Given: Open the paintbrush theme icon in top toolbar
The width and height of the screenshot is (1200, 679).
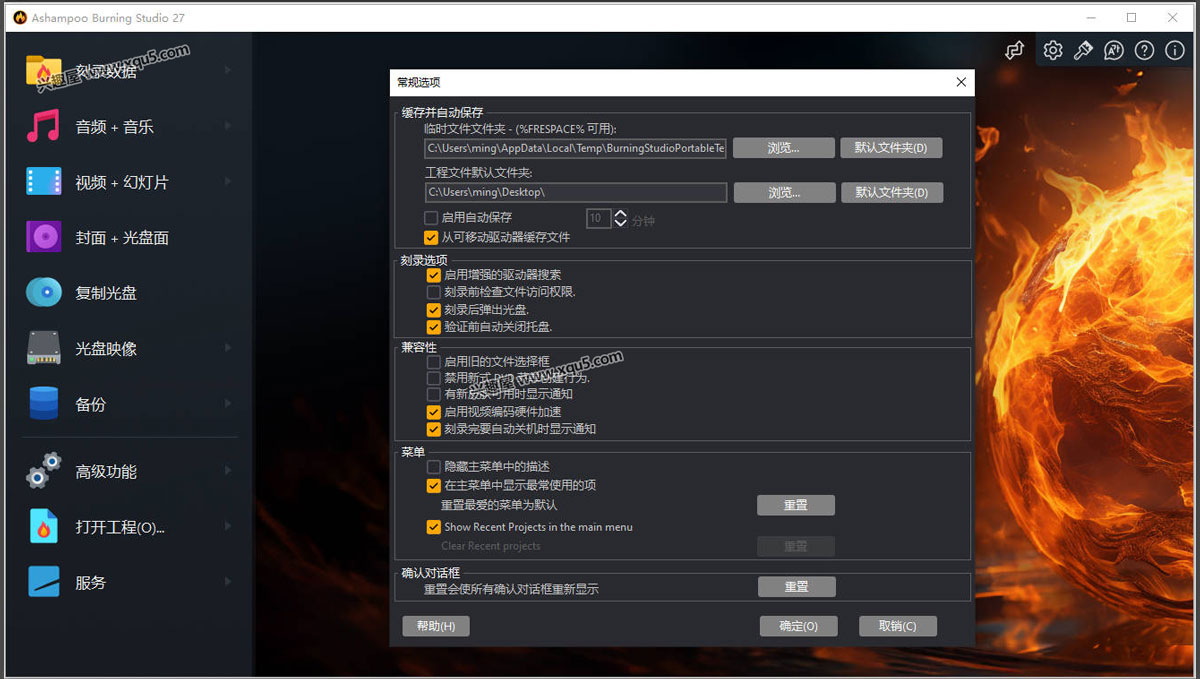Looking at the screenshot, I should [1083, 51].
